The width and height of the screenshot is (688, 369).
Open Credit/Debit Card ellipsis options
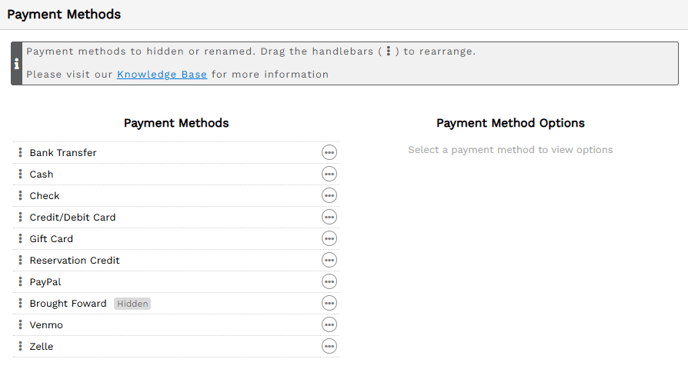click(329, 217)
